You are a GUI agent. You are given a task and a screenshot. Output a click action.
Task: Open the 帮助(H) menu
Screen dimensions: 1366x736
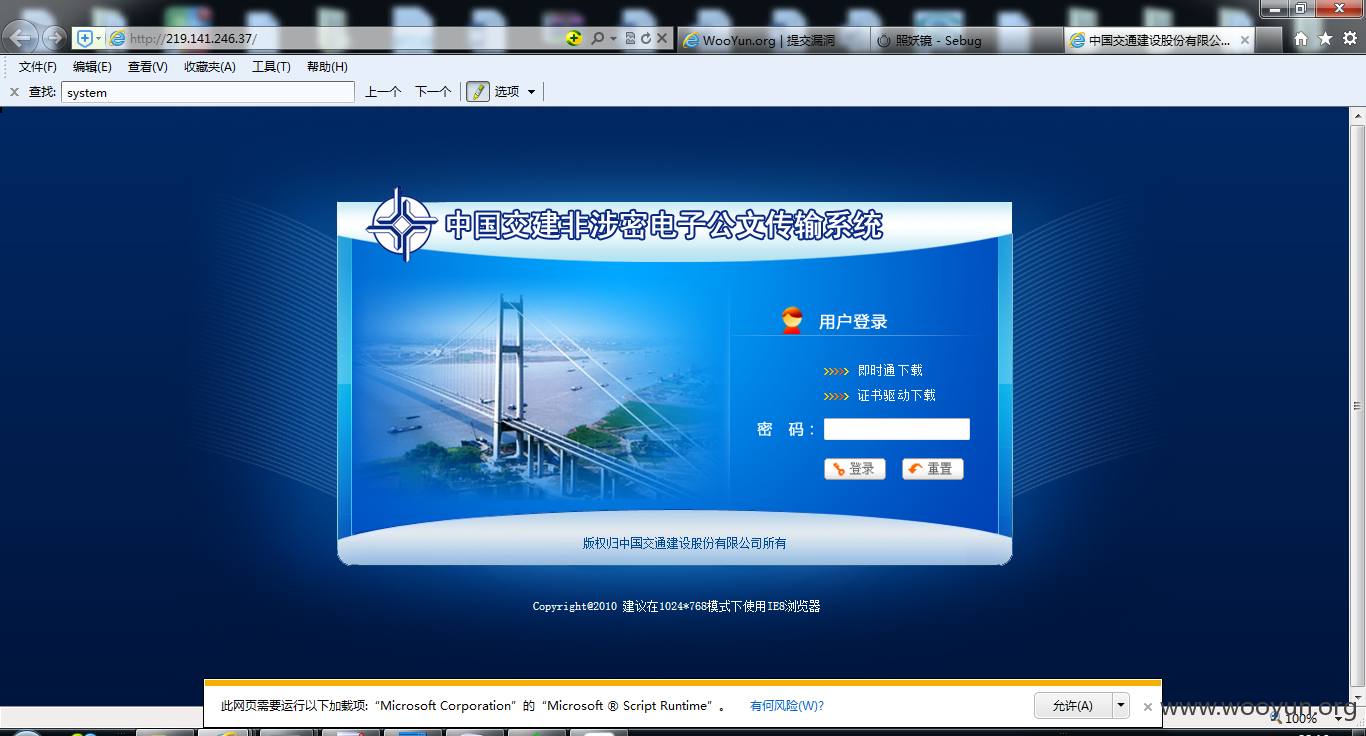(327, 67)
